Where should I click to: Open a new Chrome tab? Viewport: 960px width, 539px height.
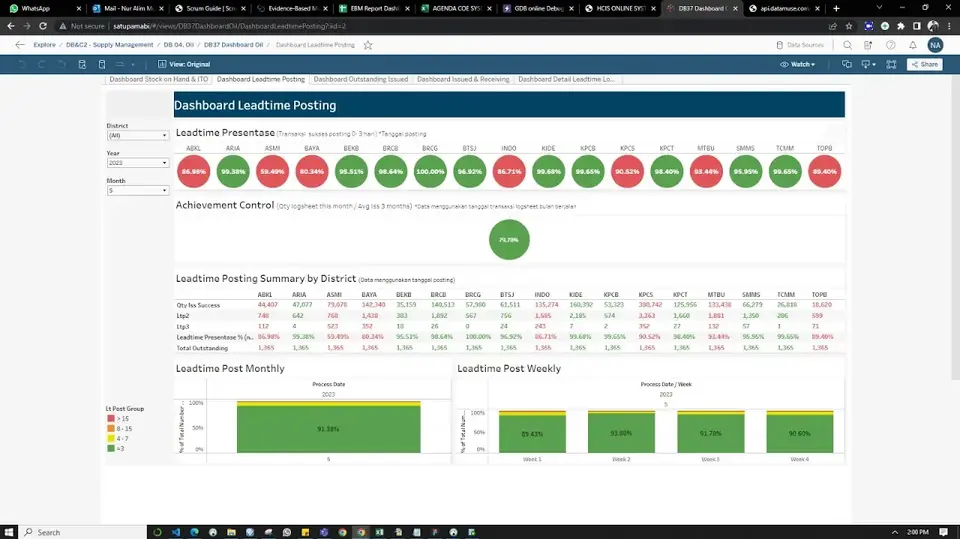pos(836,9)
